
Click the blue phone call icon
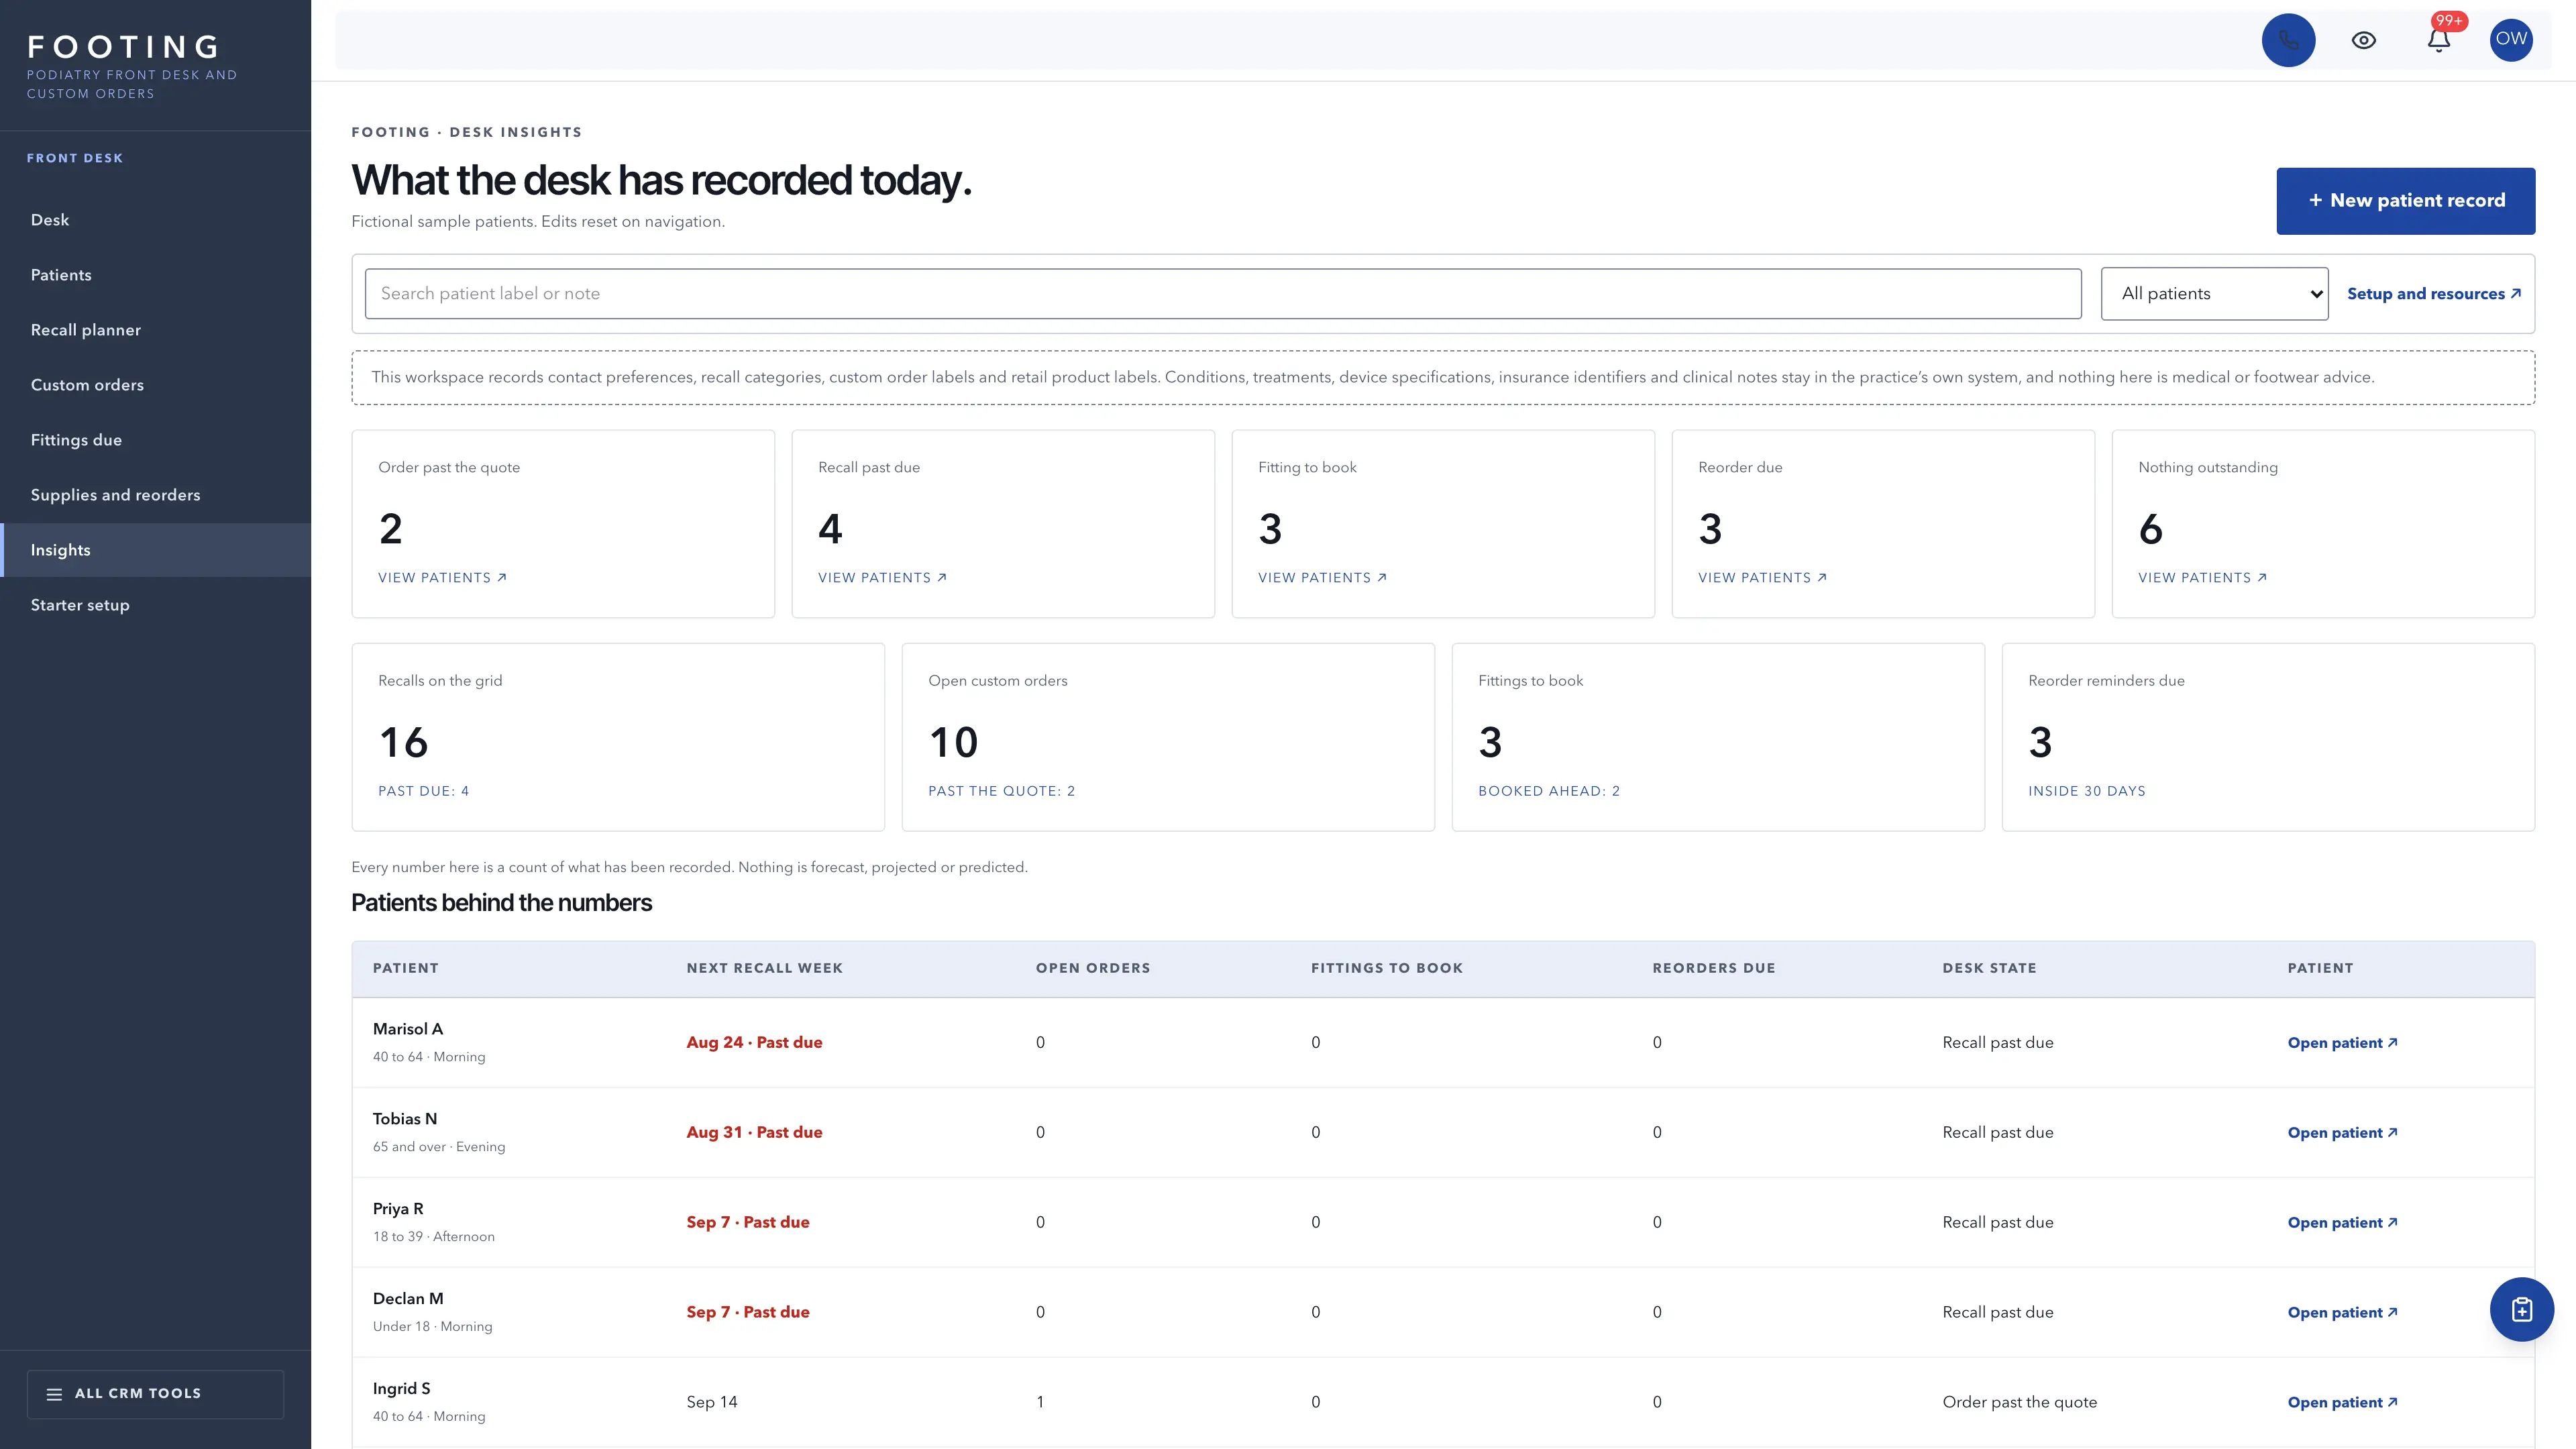2288,40
